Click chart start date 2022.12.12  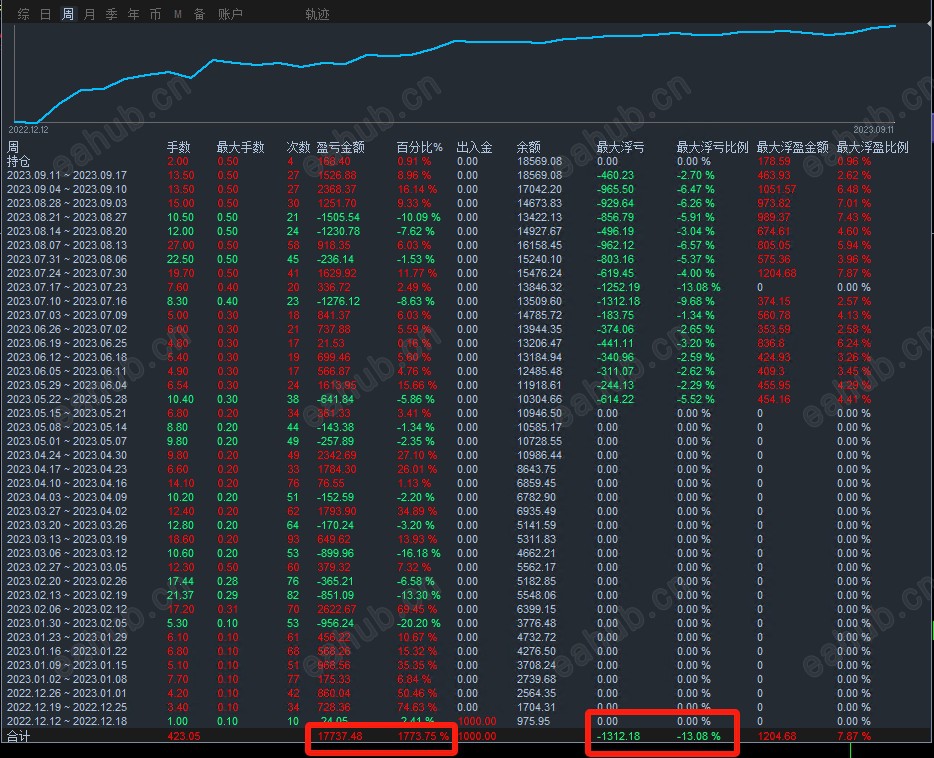28,129
